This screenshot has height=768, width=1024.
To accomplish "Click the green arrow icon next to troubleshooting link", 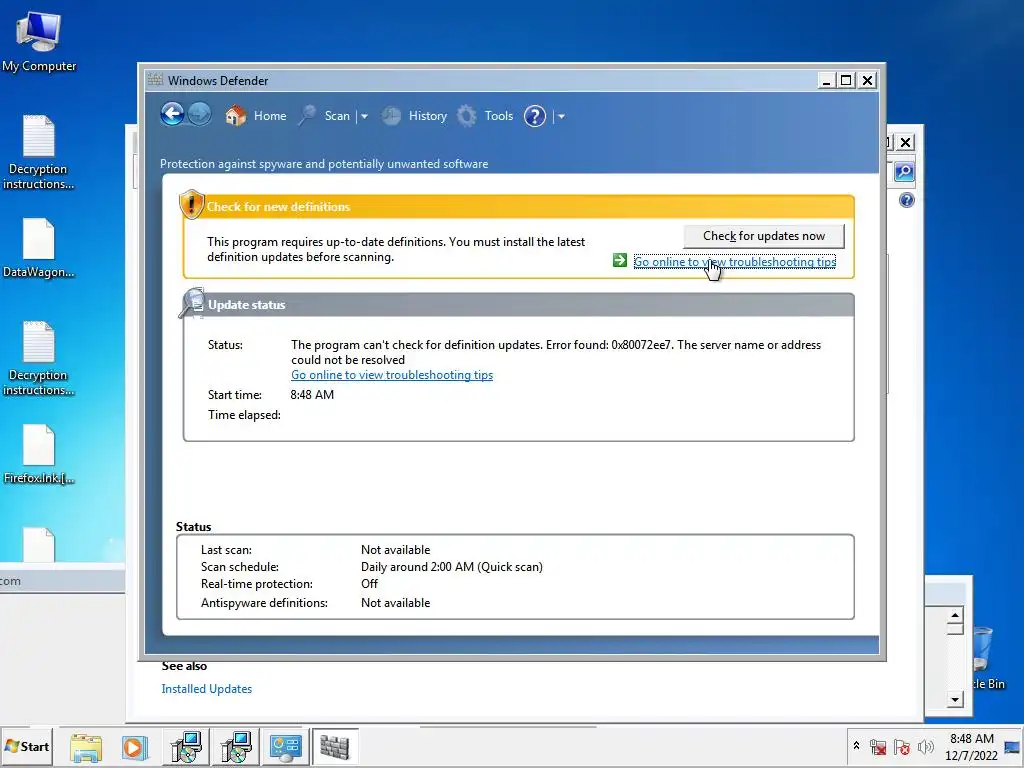I will [x=620, y=261].
